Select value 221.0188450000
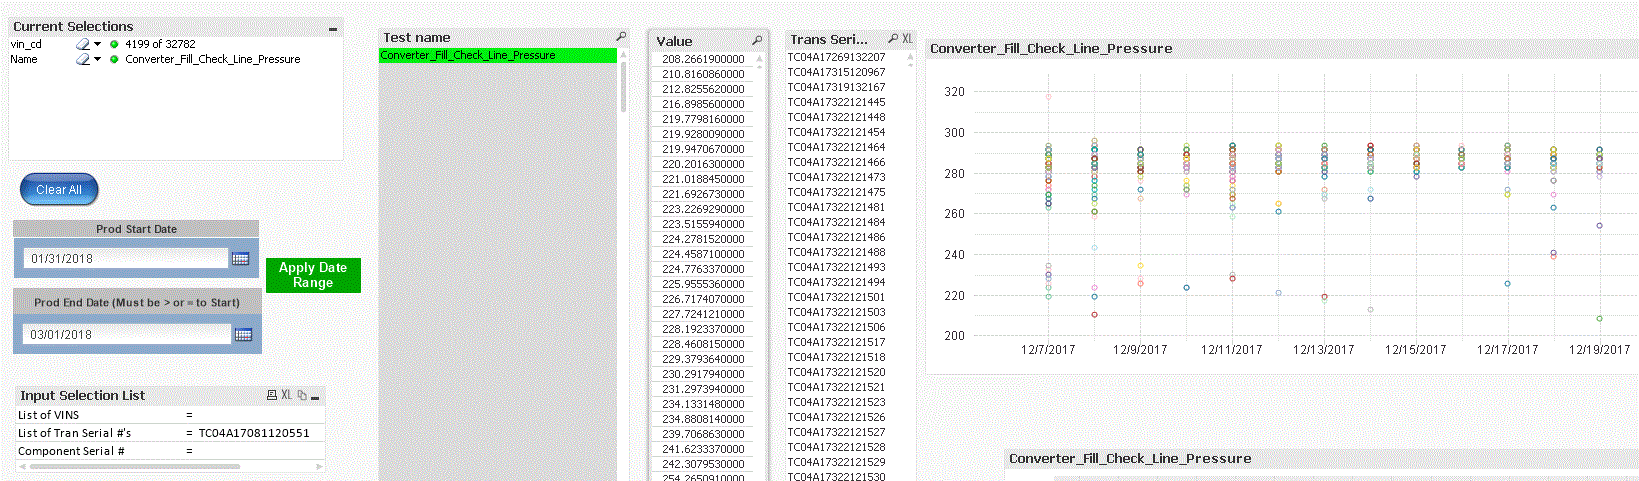1639x481 pixels. click(x=703, y=179)
